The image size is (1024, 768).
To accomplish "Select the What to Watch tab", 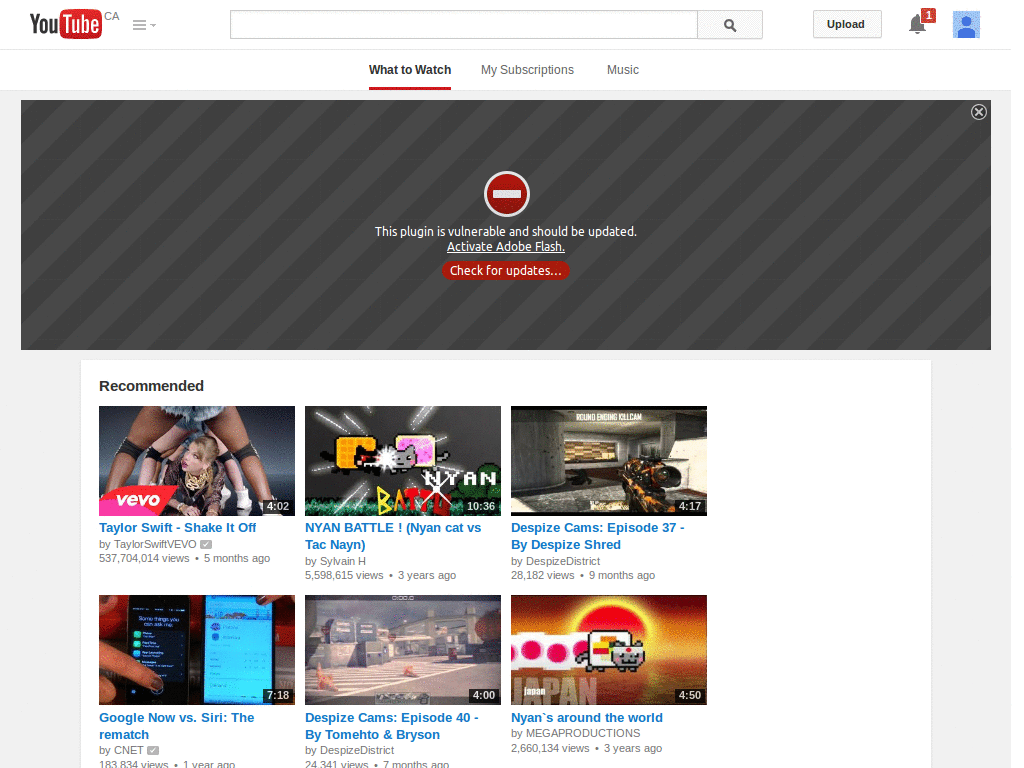I will (409, 70).
